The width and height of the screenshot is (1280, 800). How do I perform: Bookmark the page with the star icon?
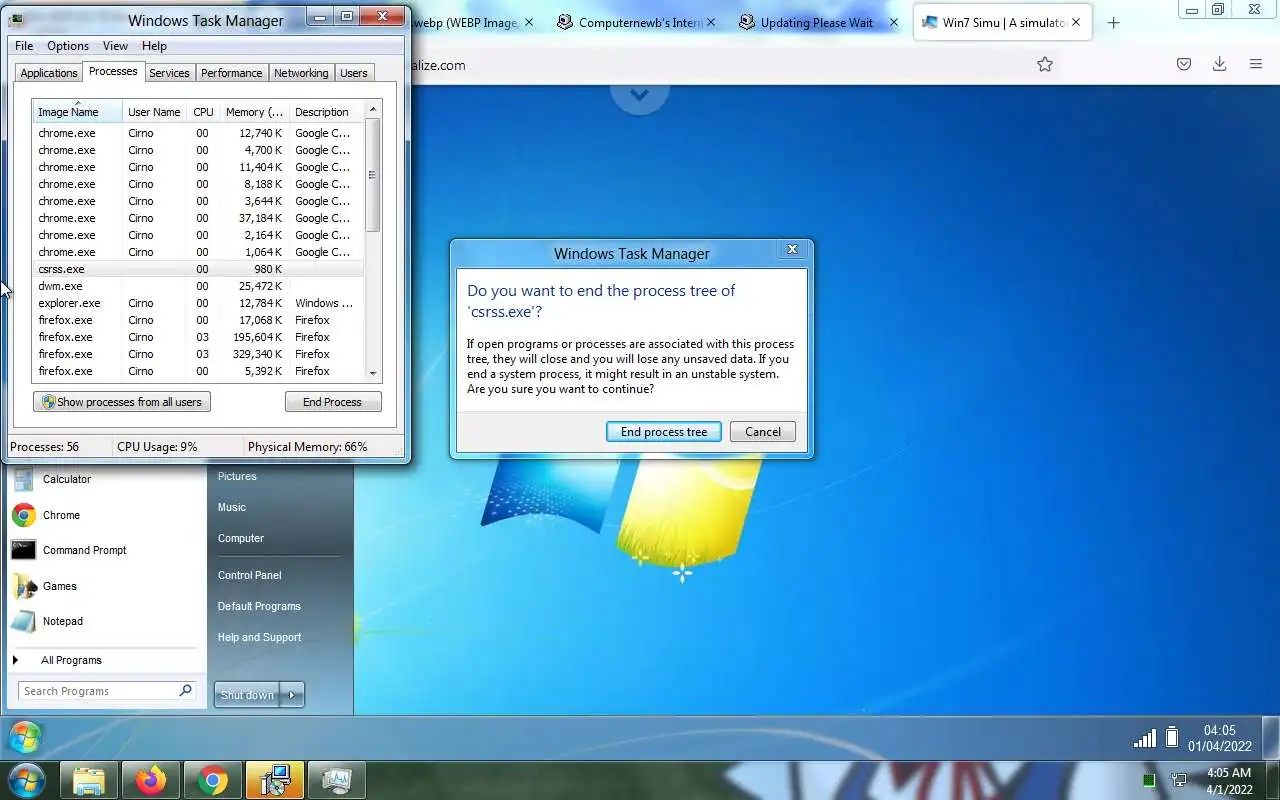1045,64
